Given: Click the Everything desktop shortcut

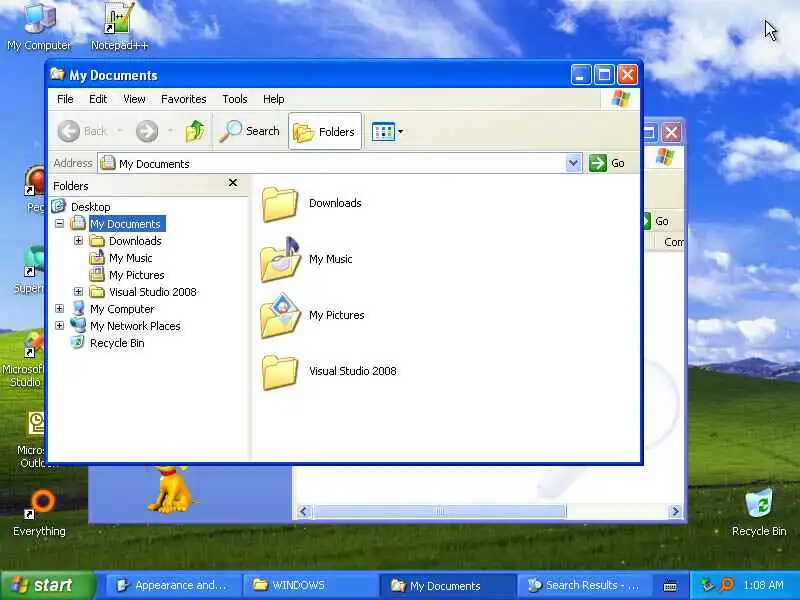Looking at the screenshot, I should pos(39,512).
